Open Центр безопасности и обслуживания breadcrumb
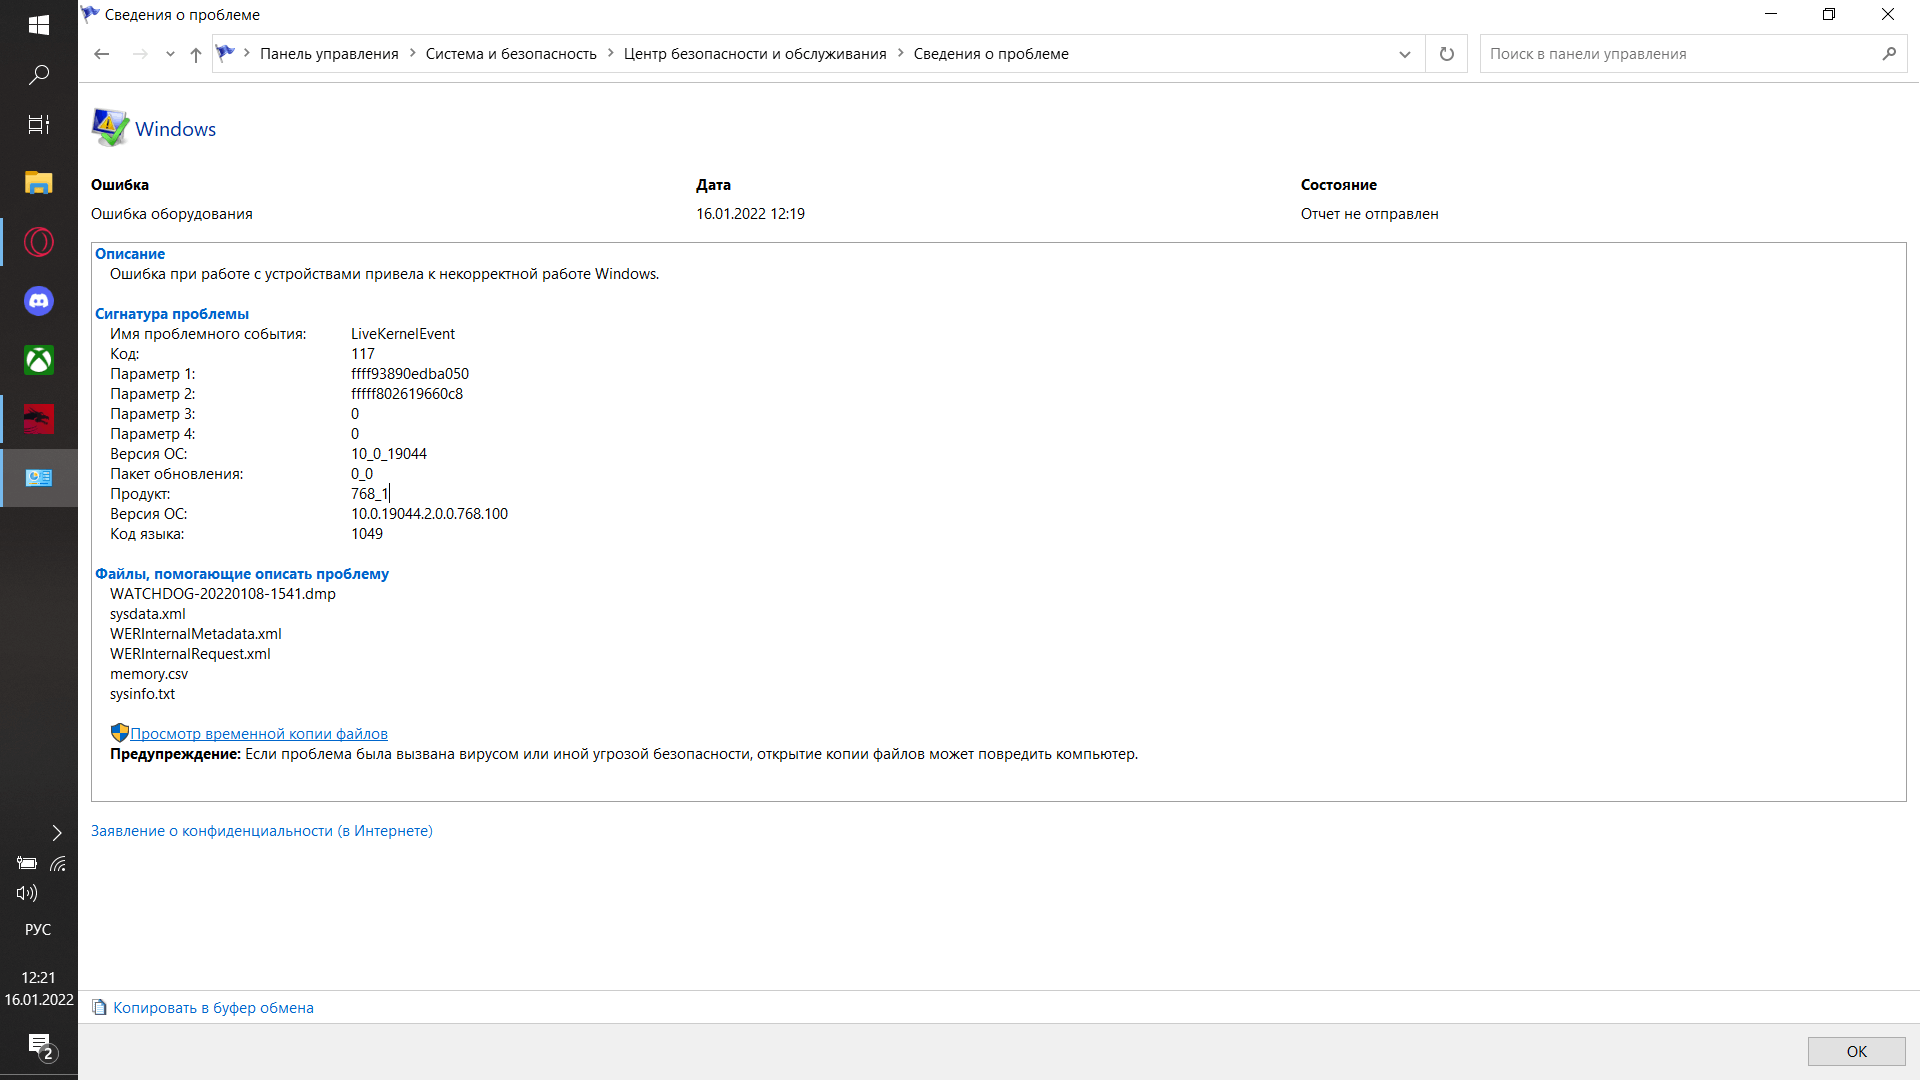 coord(755,54)
